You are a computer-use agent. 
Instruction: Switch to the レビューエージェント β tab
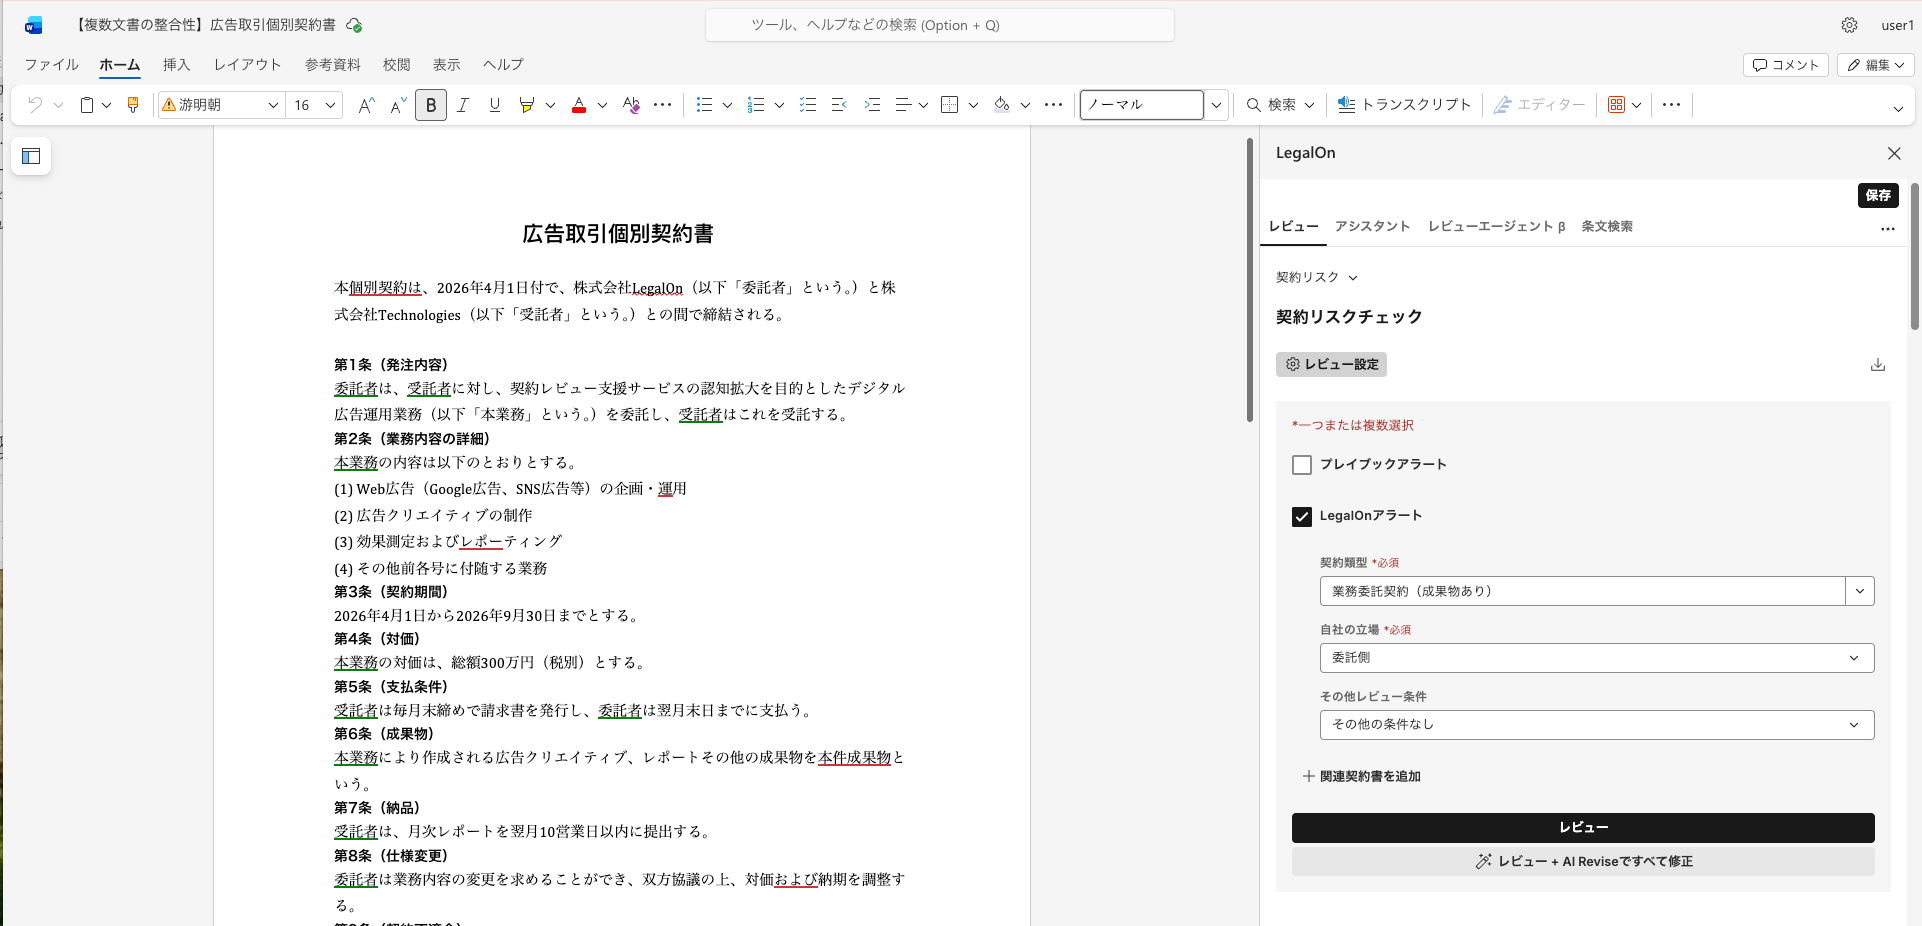tap(1496, 226)
